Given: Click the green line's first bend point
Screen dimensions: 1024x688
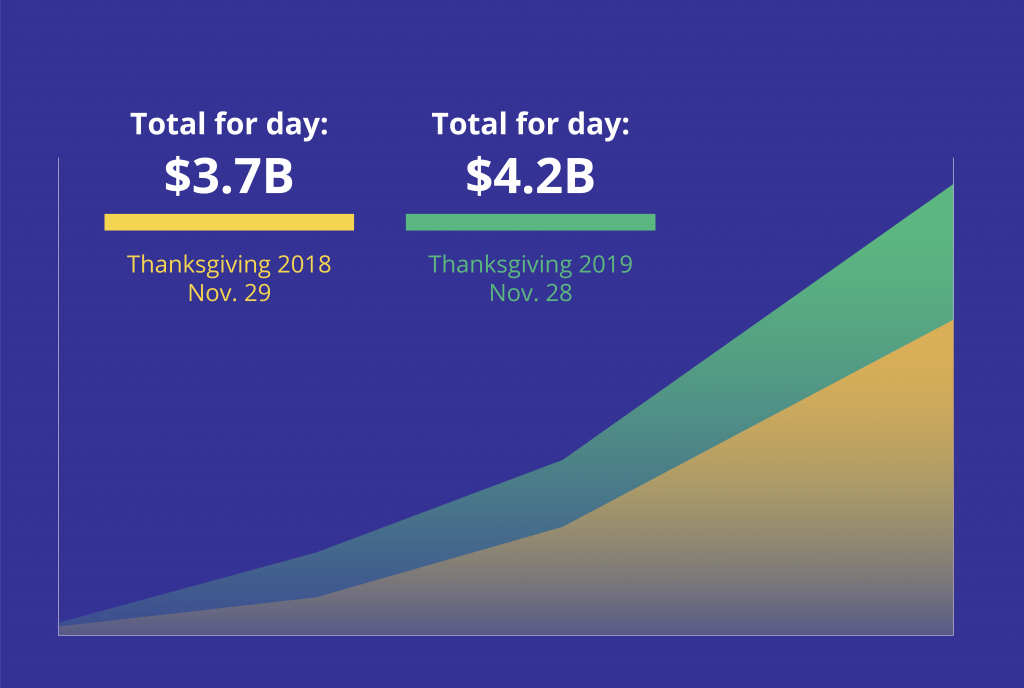Looking at the screenshot, I should [317, 553].
